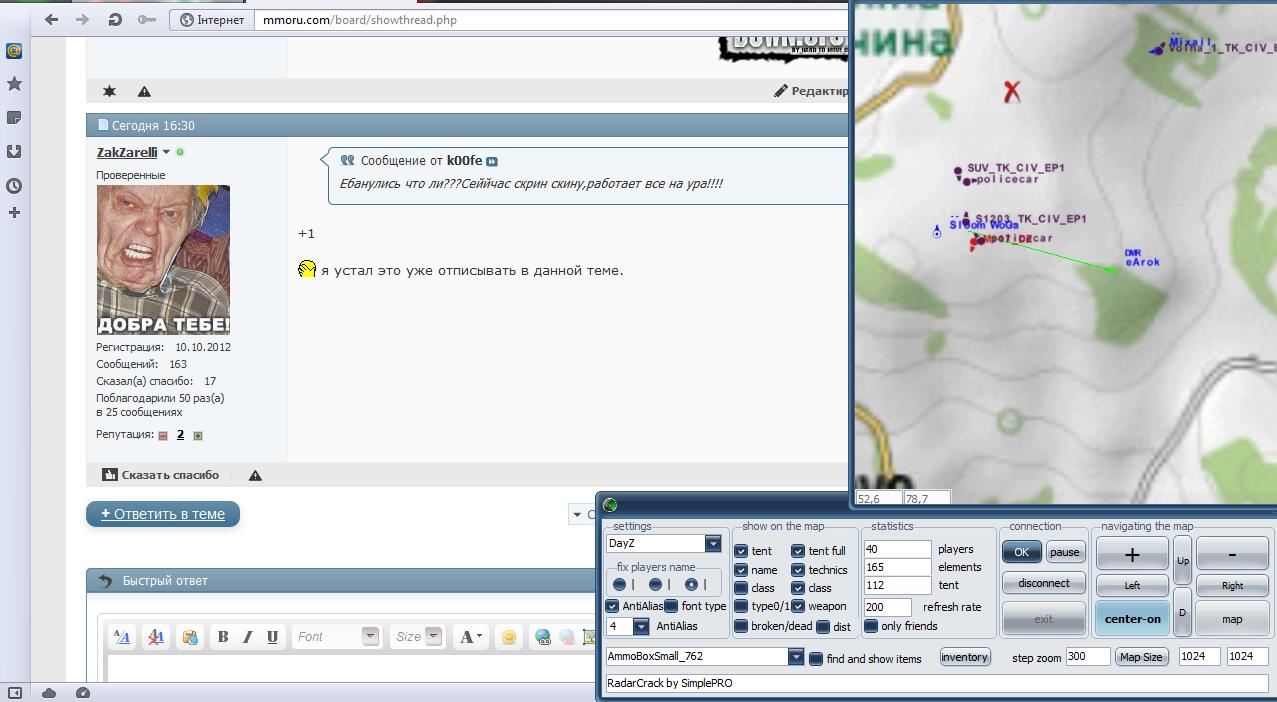Give positive reputation to ZakZarelli
The image size is (1277, 702).
click(198, 435)
